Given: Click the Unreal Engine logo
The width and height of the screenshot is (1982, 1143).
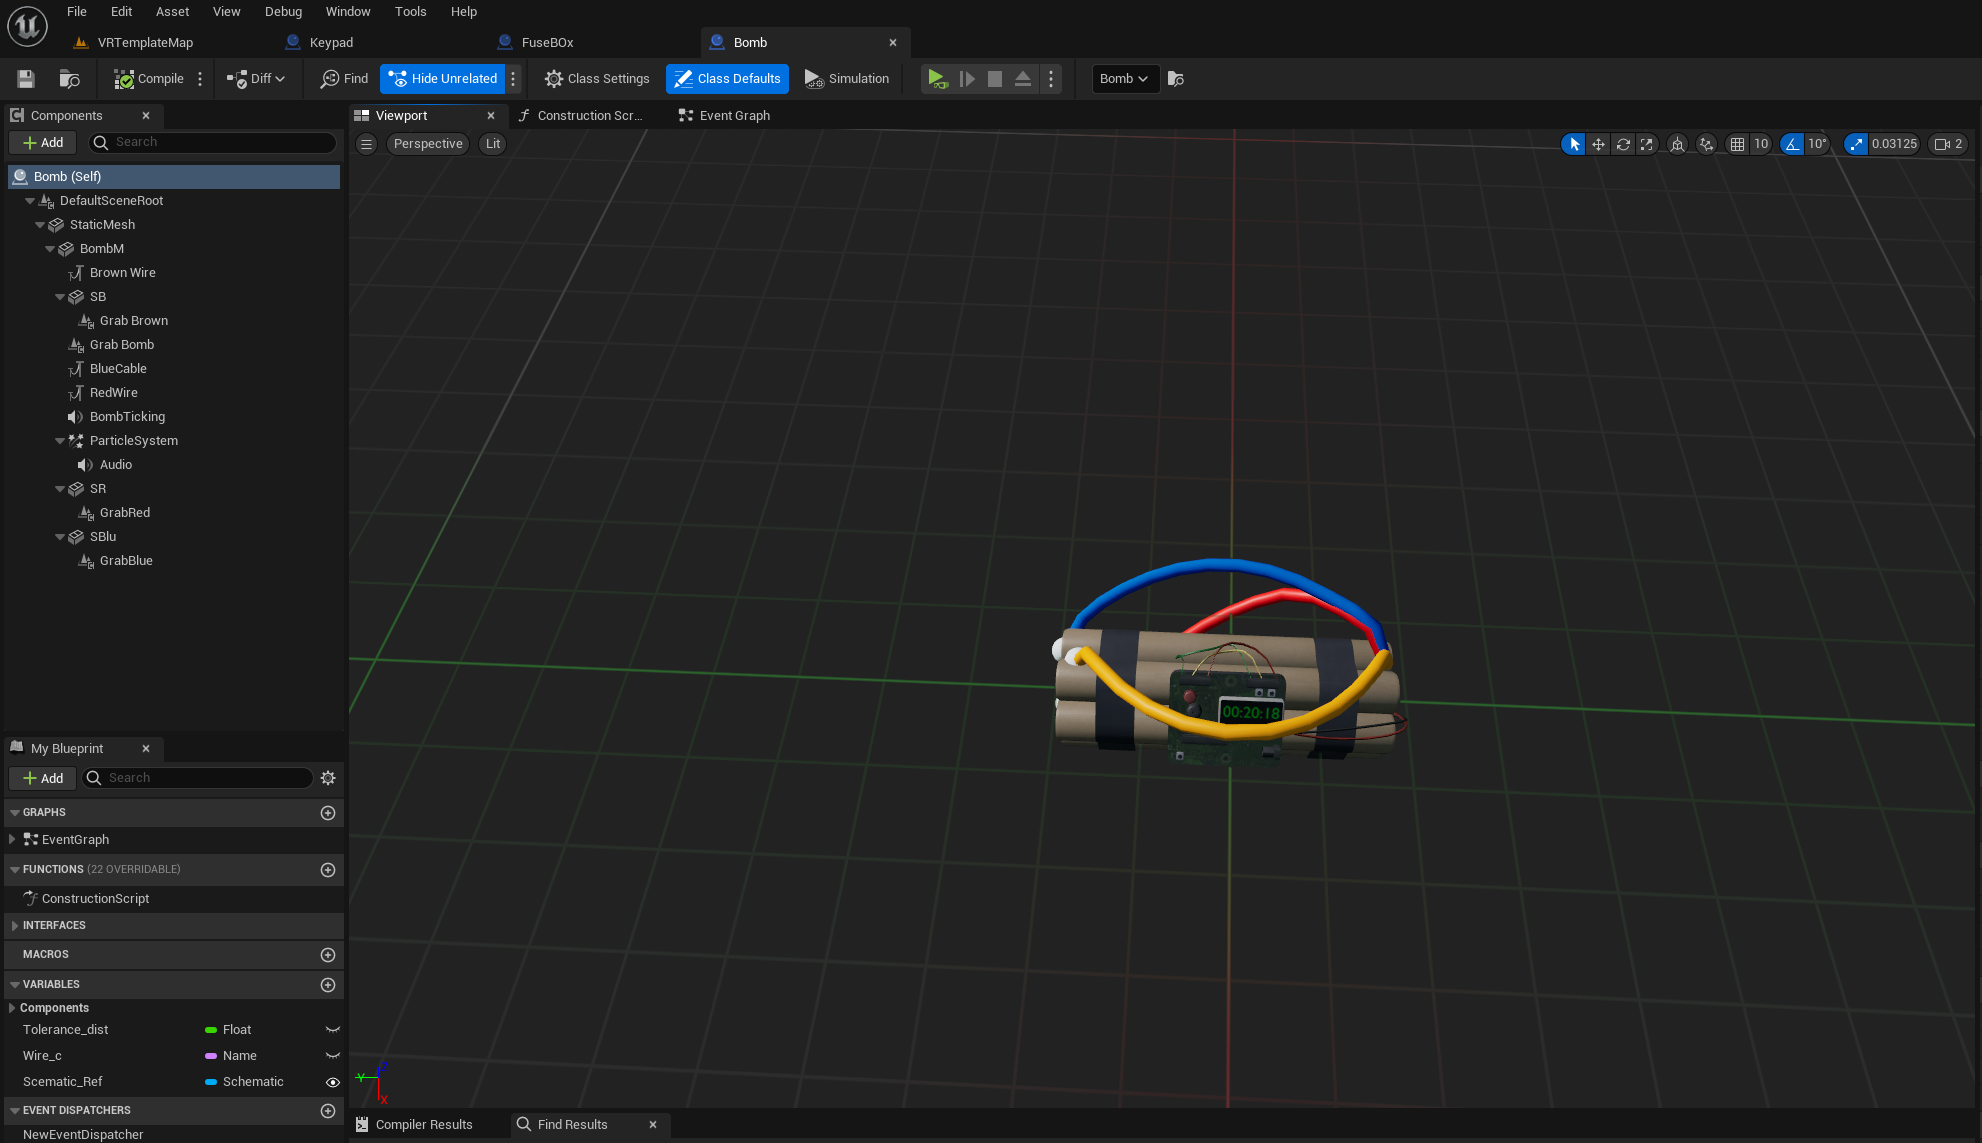Looking at the screenshot, I should (x=27, y=25).
